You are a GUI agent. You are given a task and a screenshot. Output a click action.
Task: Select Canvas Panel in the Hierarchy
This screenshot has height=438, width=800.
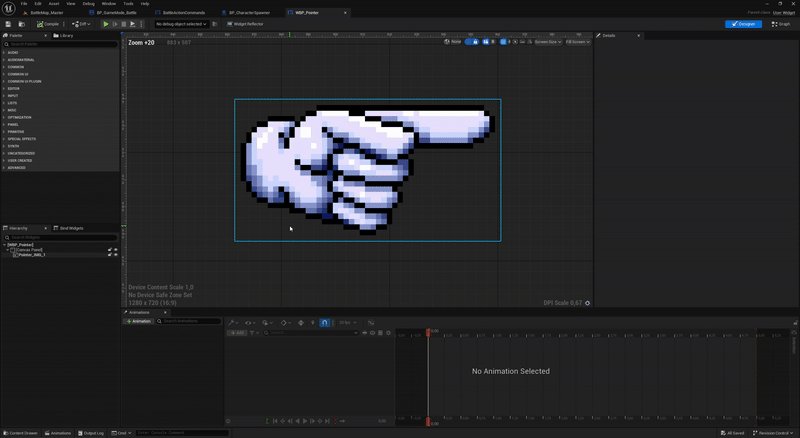(29, 250)
